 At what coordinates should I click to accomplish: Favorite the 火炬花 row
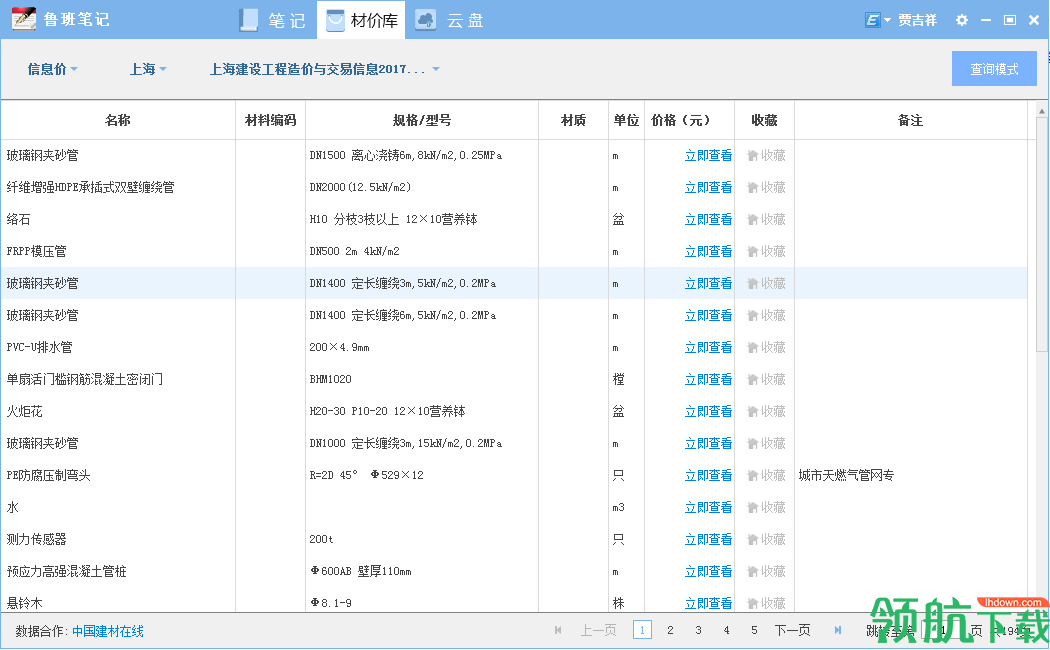point(766,412)
